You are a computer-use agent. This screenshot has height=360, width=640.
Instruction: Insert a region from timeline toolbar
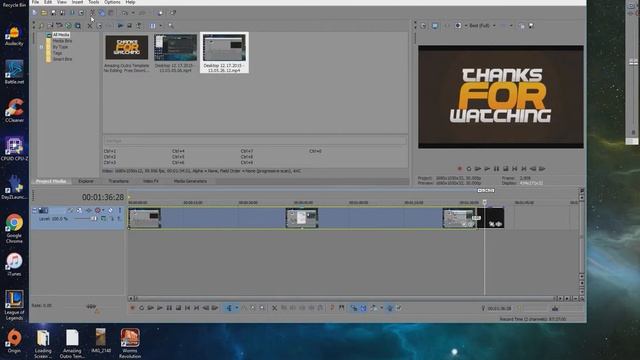click(x=342, y=308)
